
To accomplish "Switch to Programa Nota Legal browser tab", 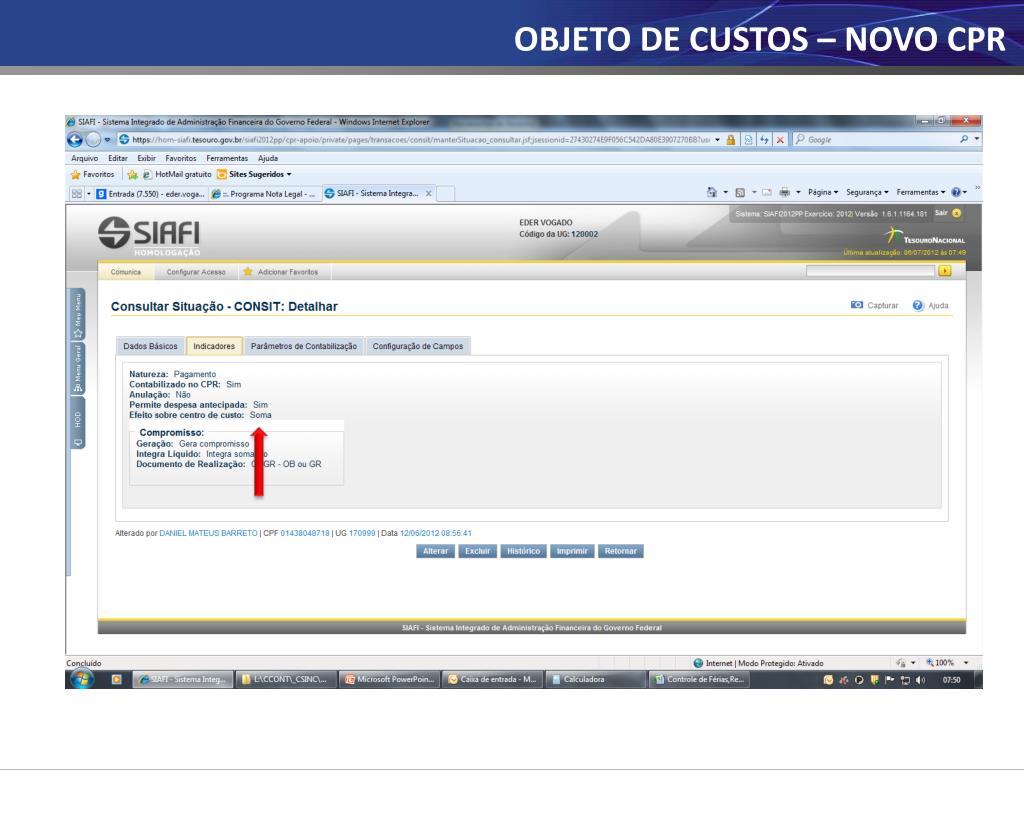I will (x=265, y=194).
